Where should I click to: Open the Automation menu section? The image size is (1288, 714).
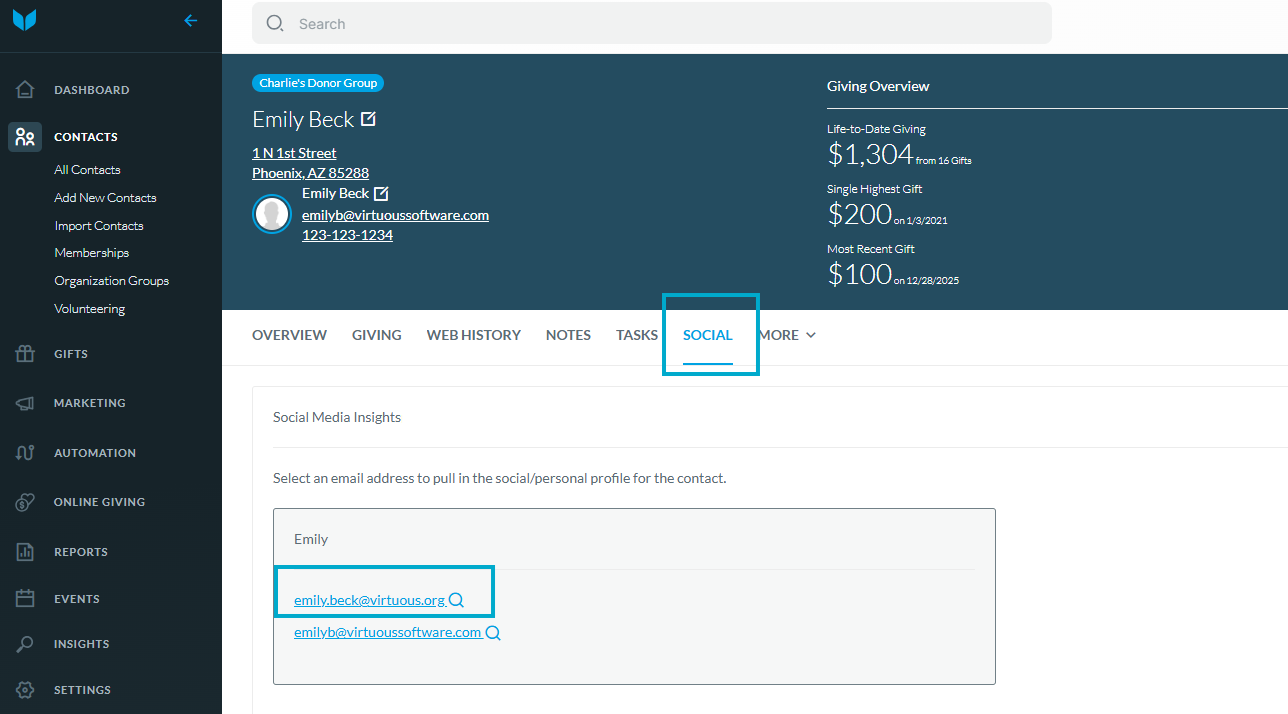[x=95, y=453]
